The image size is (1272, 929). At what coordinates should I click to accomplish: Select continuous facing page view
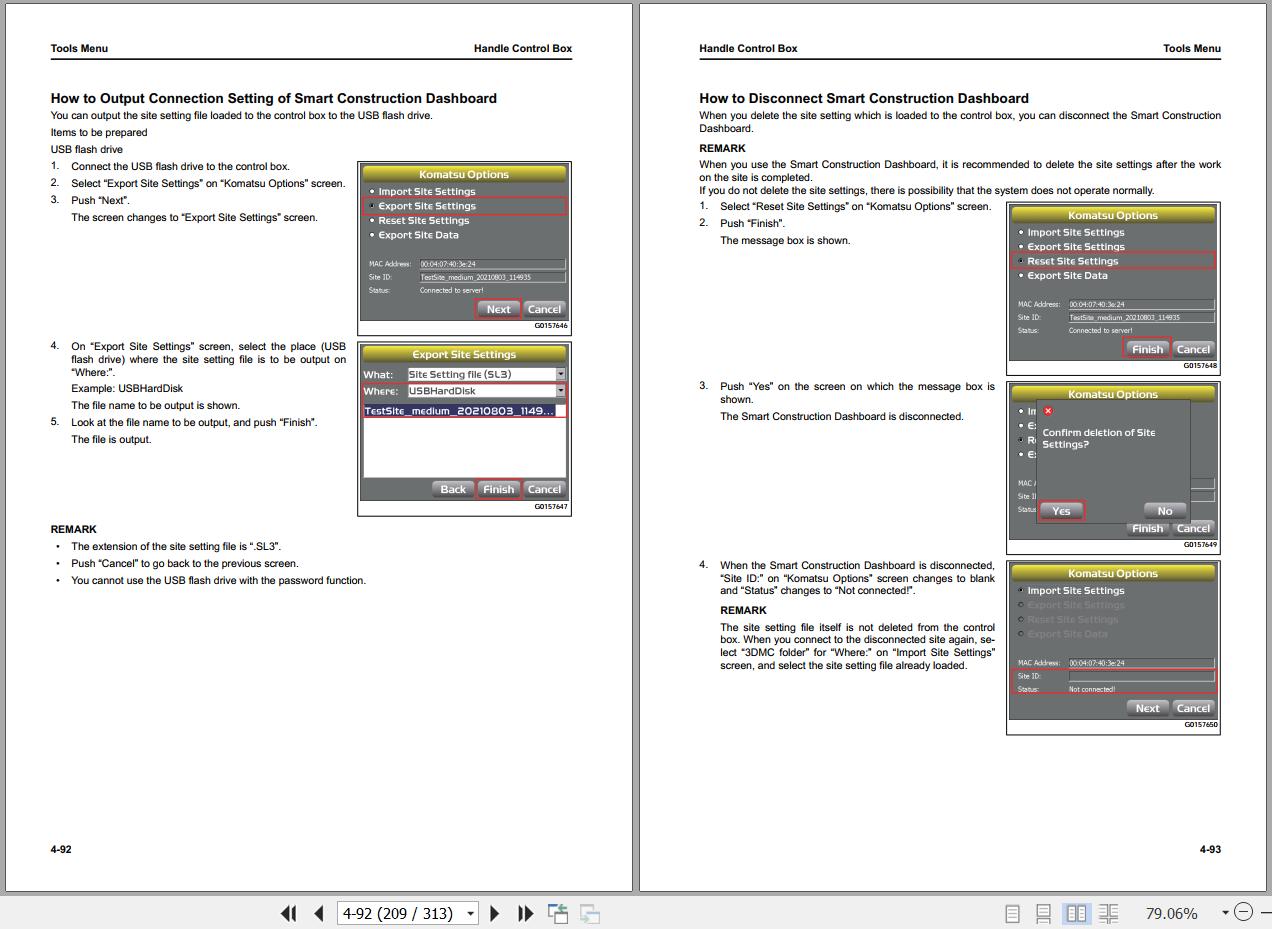(1108, 913)
